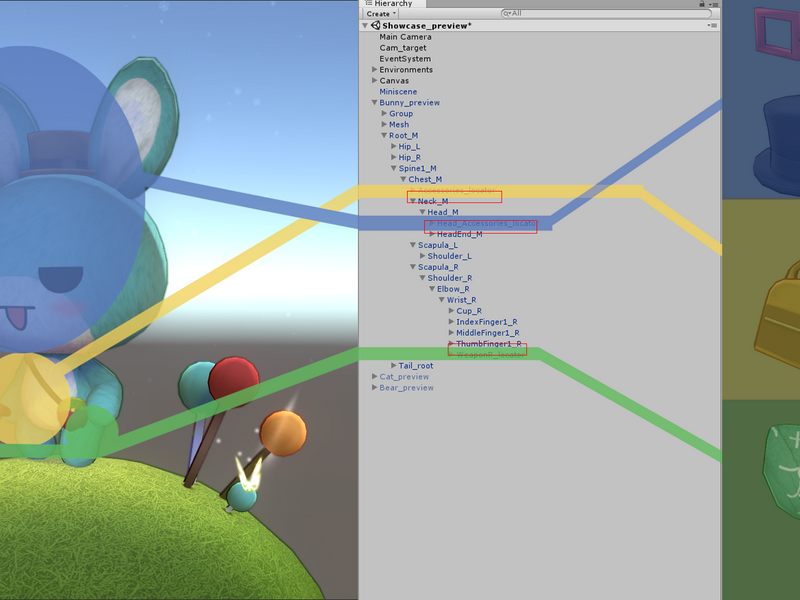Expand the Cat_preview node
This screenshot has height=600, width=800.
click(374, 377)
